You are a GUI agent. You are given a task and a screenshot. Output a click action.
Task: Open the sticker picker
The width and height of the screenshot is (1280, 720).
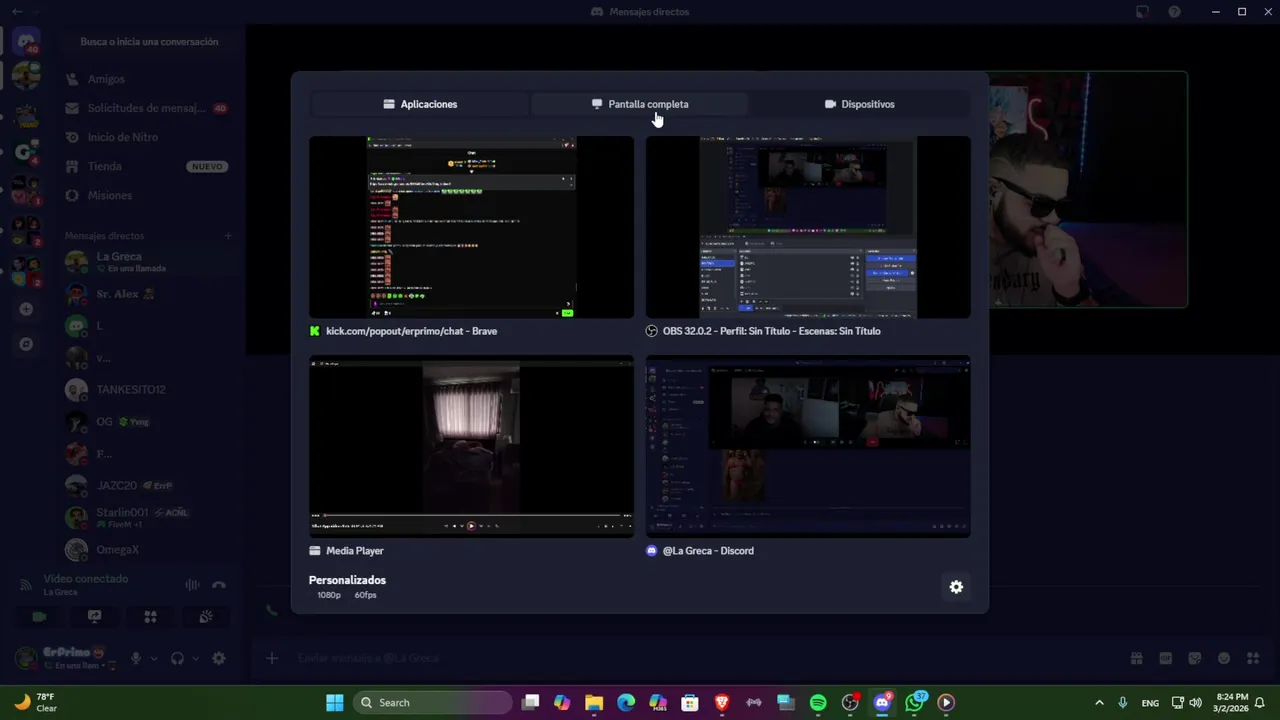(x=1194, y=658)
